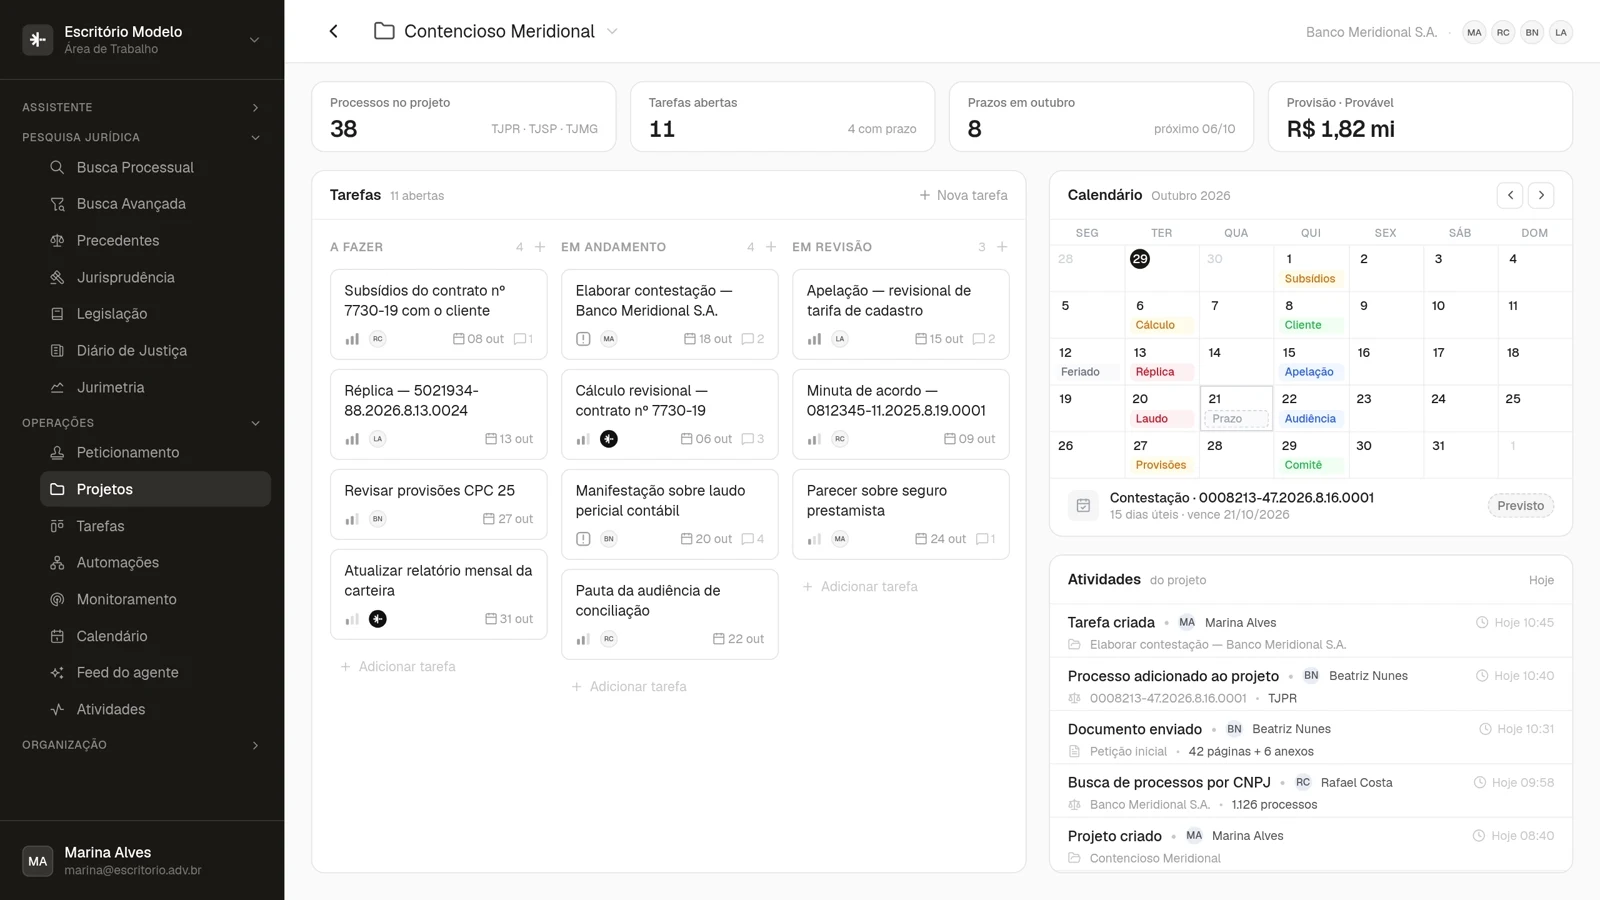Go to the next calendar month
The width and height of the screenshot is (1600, 900).
(1541, 195)
